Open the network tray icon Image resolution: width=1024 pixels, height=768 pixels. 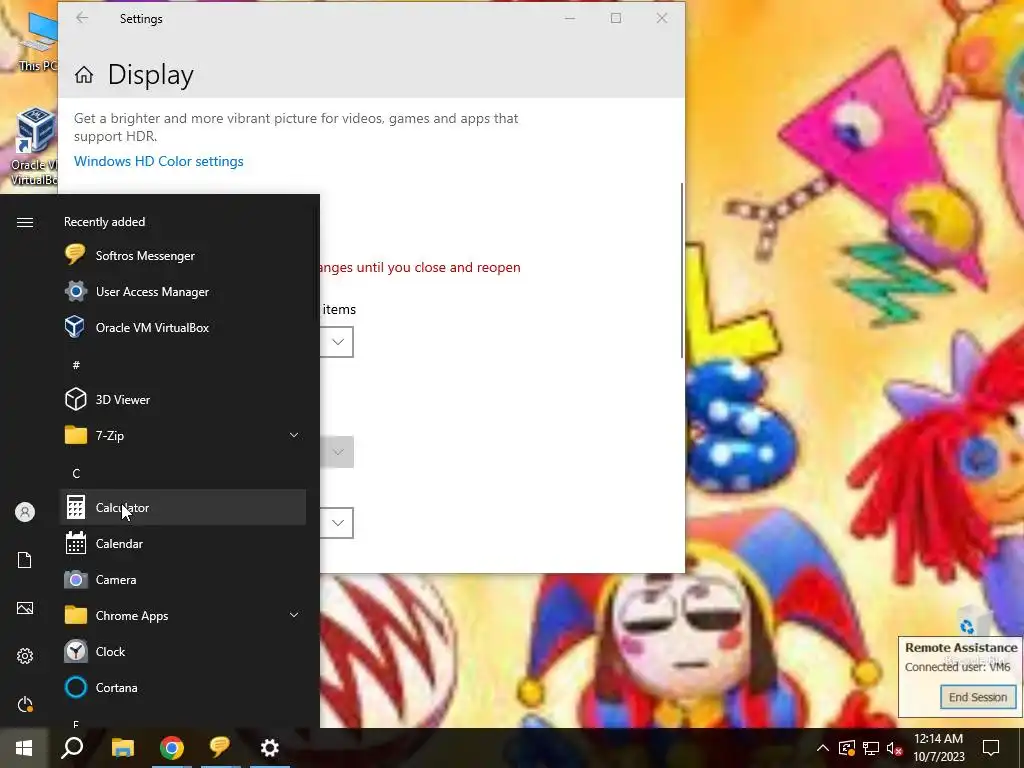click(x=871, y=748)
